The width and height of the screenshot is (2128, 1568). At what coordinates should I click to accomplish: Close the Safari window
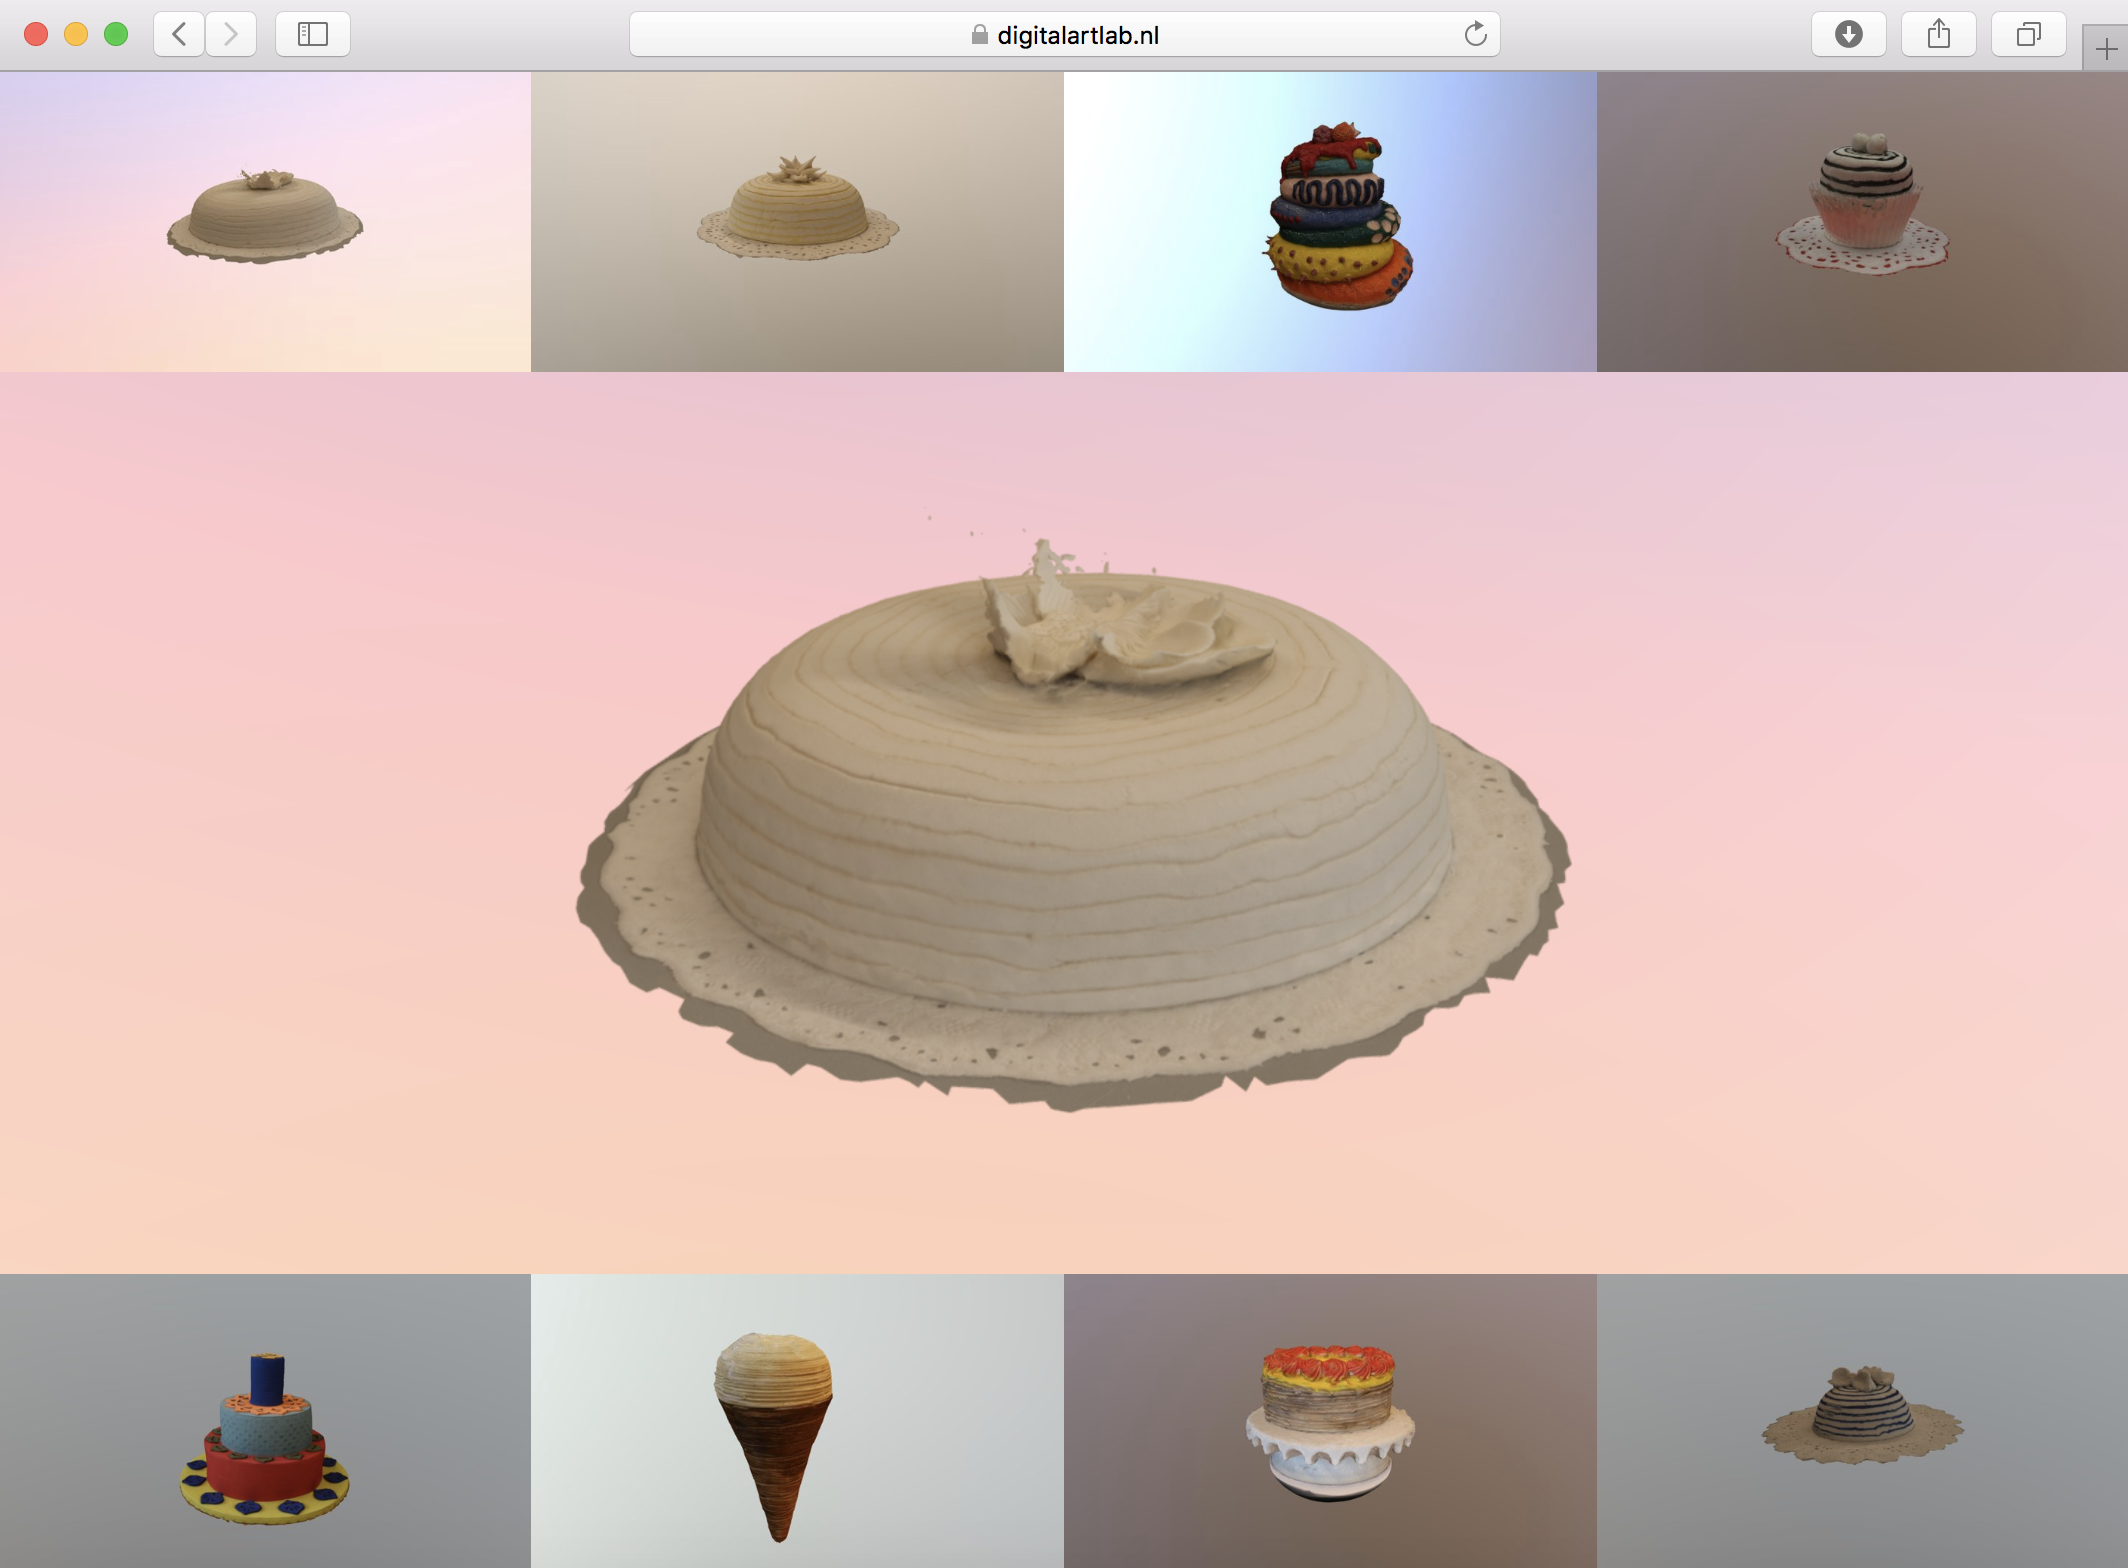tap(36, 35)
